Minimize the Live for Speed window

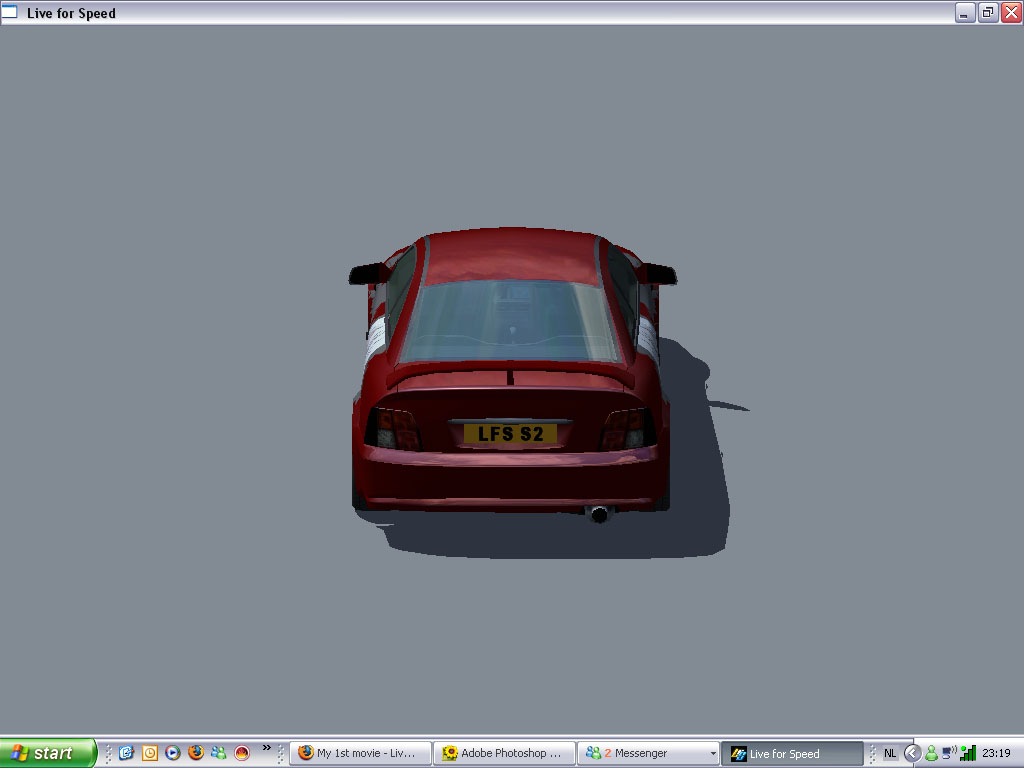pos(965,12)
